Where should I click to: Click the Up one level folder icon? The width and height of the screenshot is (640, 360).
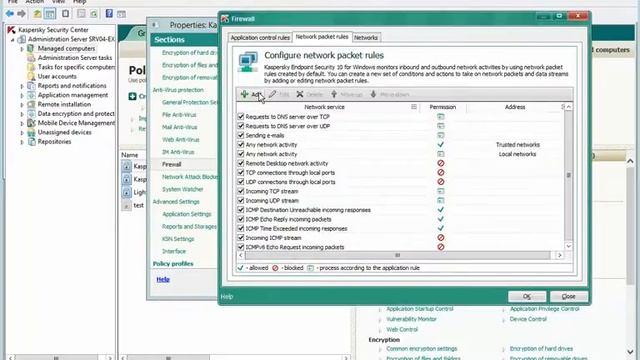click(37, 14)
